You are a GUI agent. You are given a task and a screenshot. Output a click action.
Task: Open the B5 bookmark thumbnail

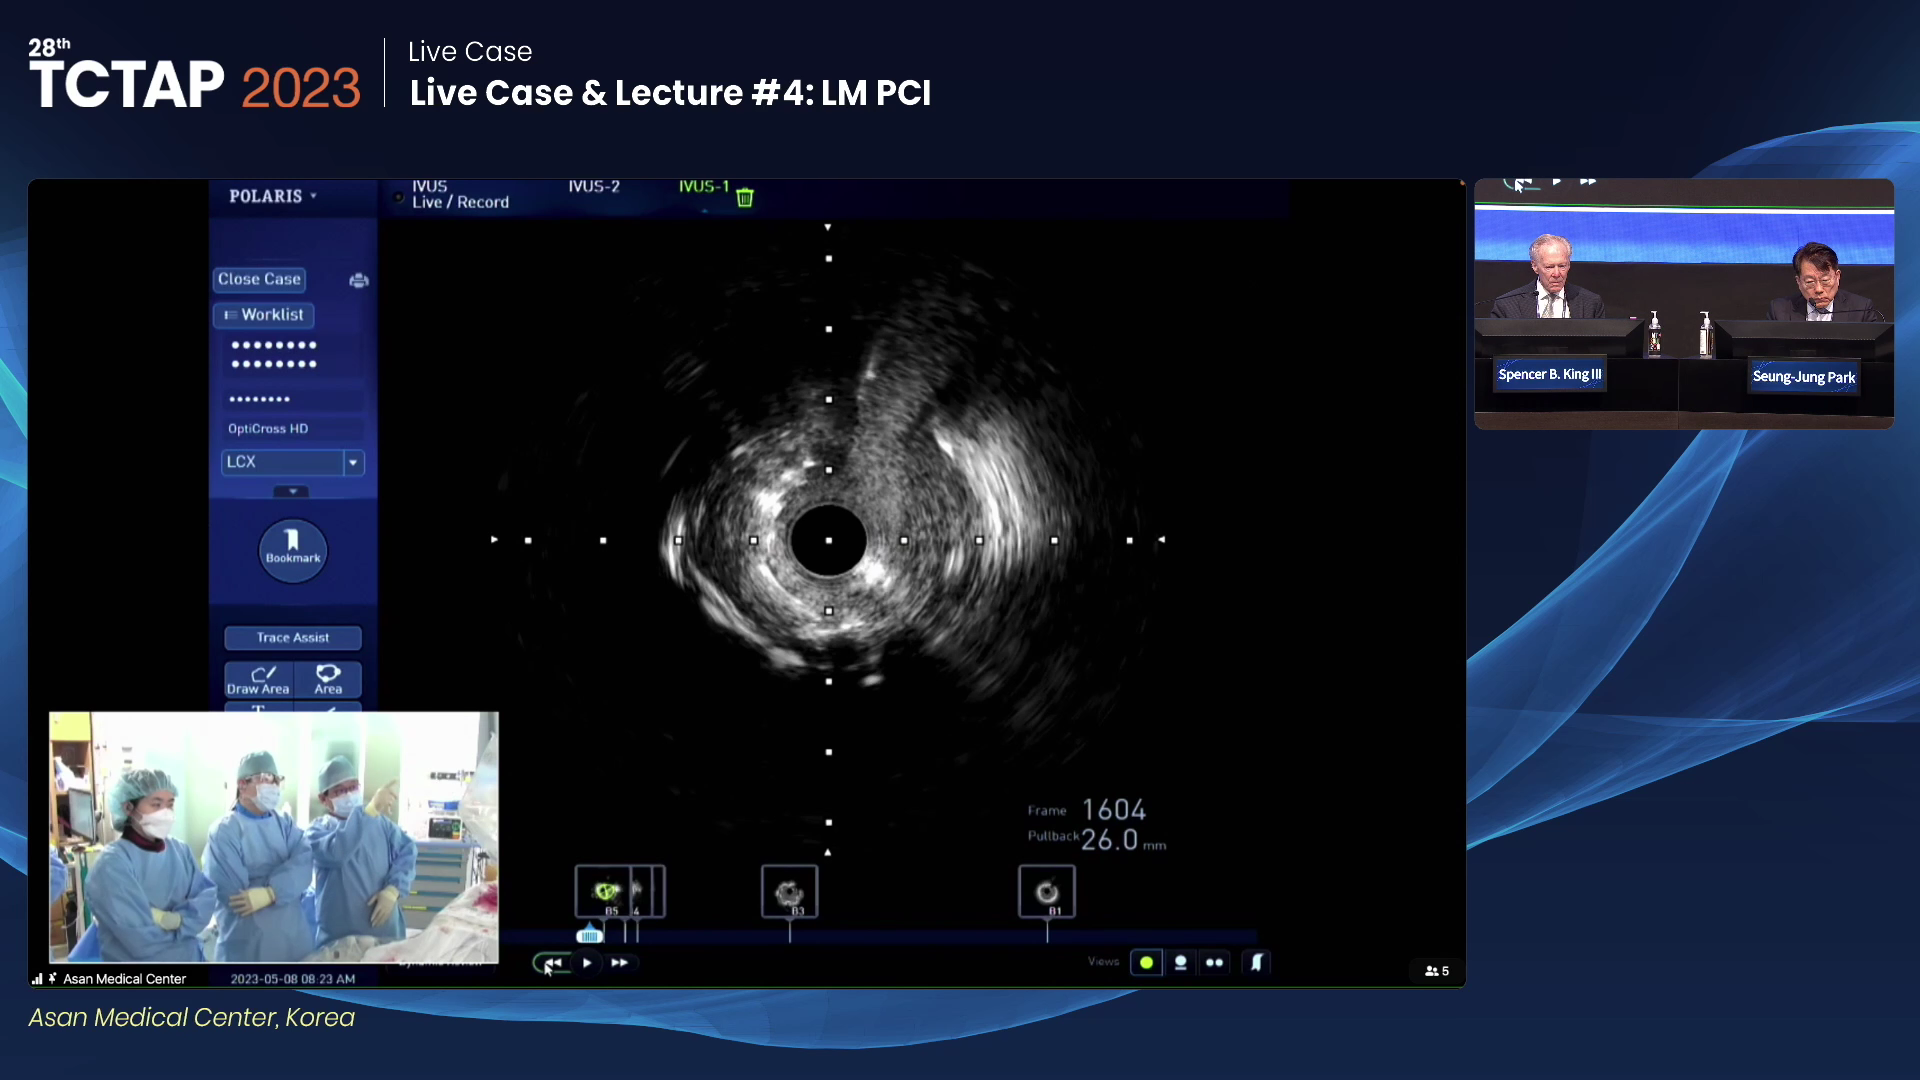pyautogui.click(x=604, y=891)
